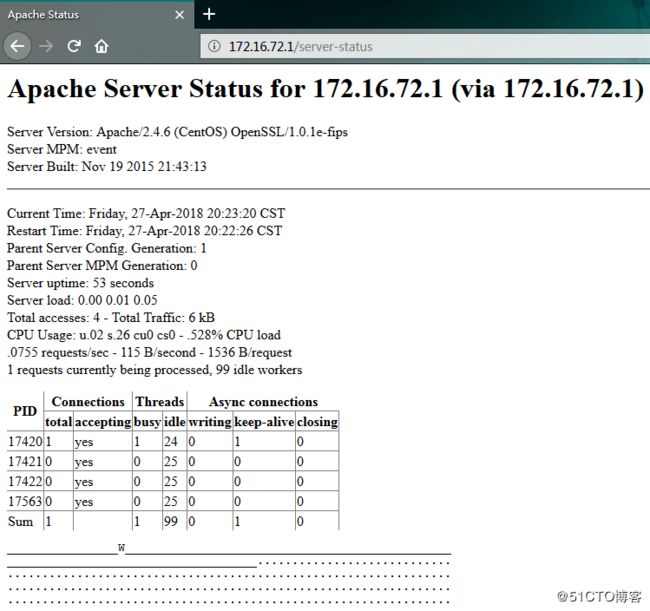
Task: Click Server load values line
Action: coord(82,300)
